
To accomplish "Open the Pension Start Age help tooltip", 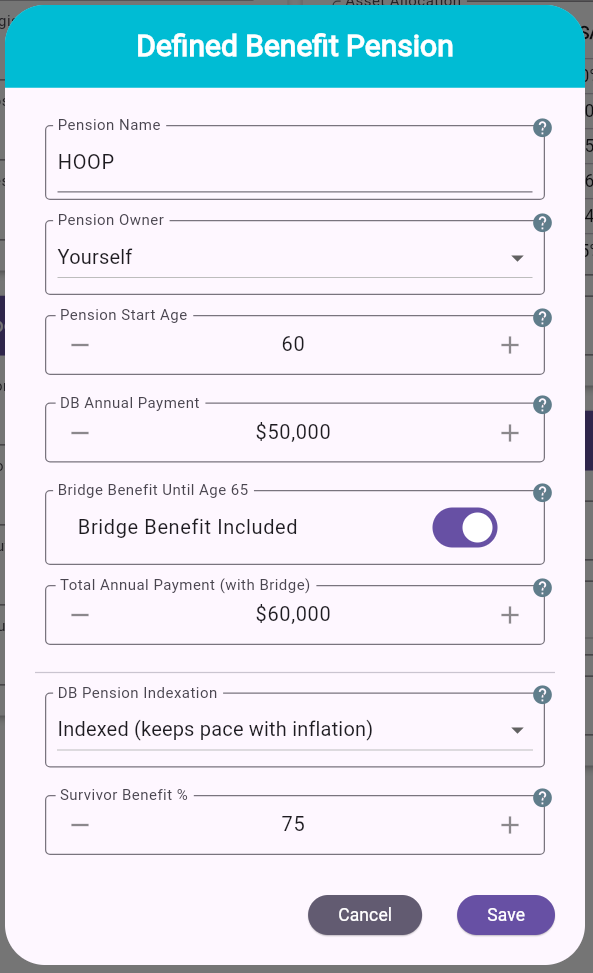I will coord(542,318).
